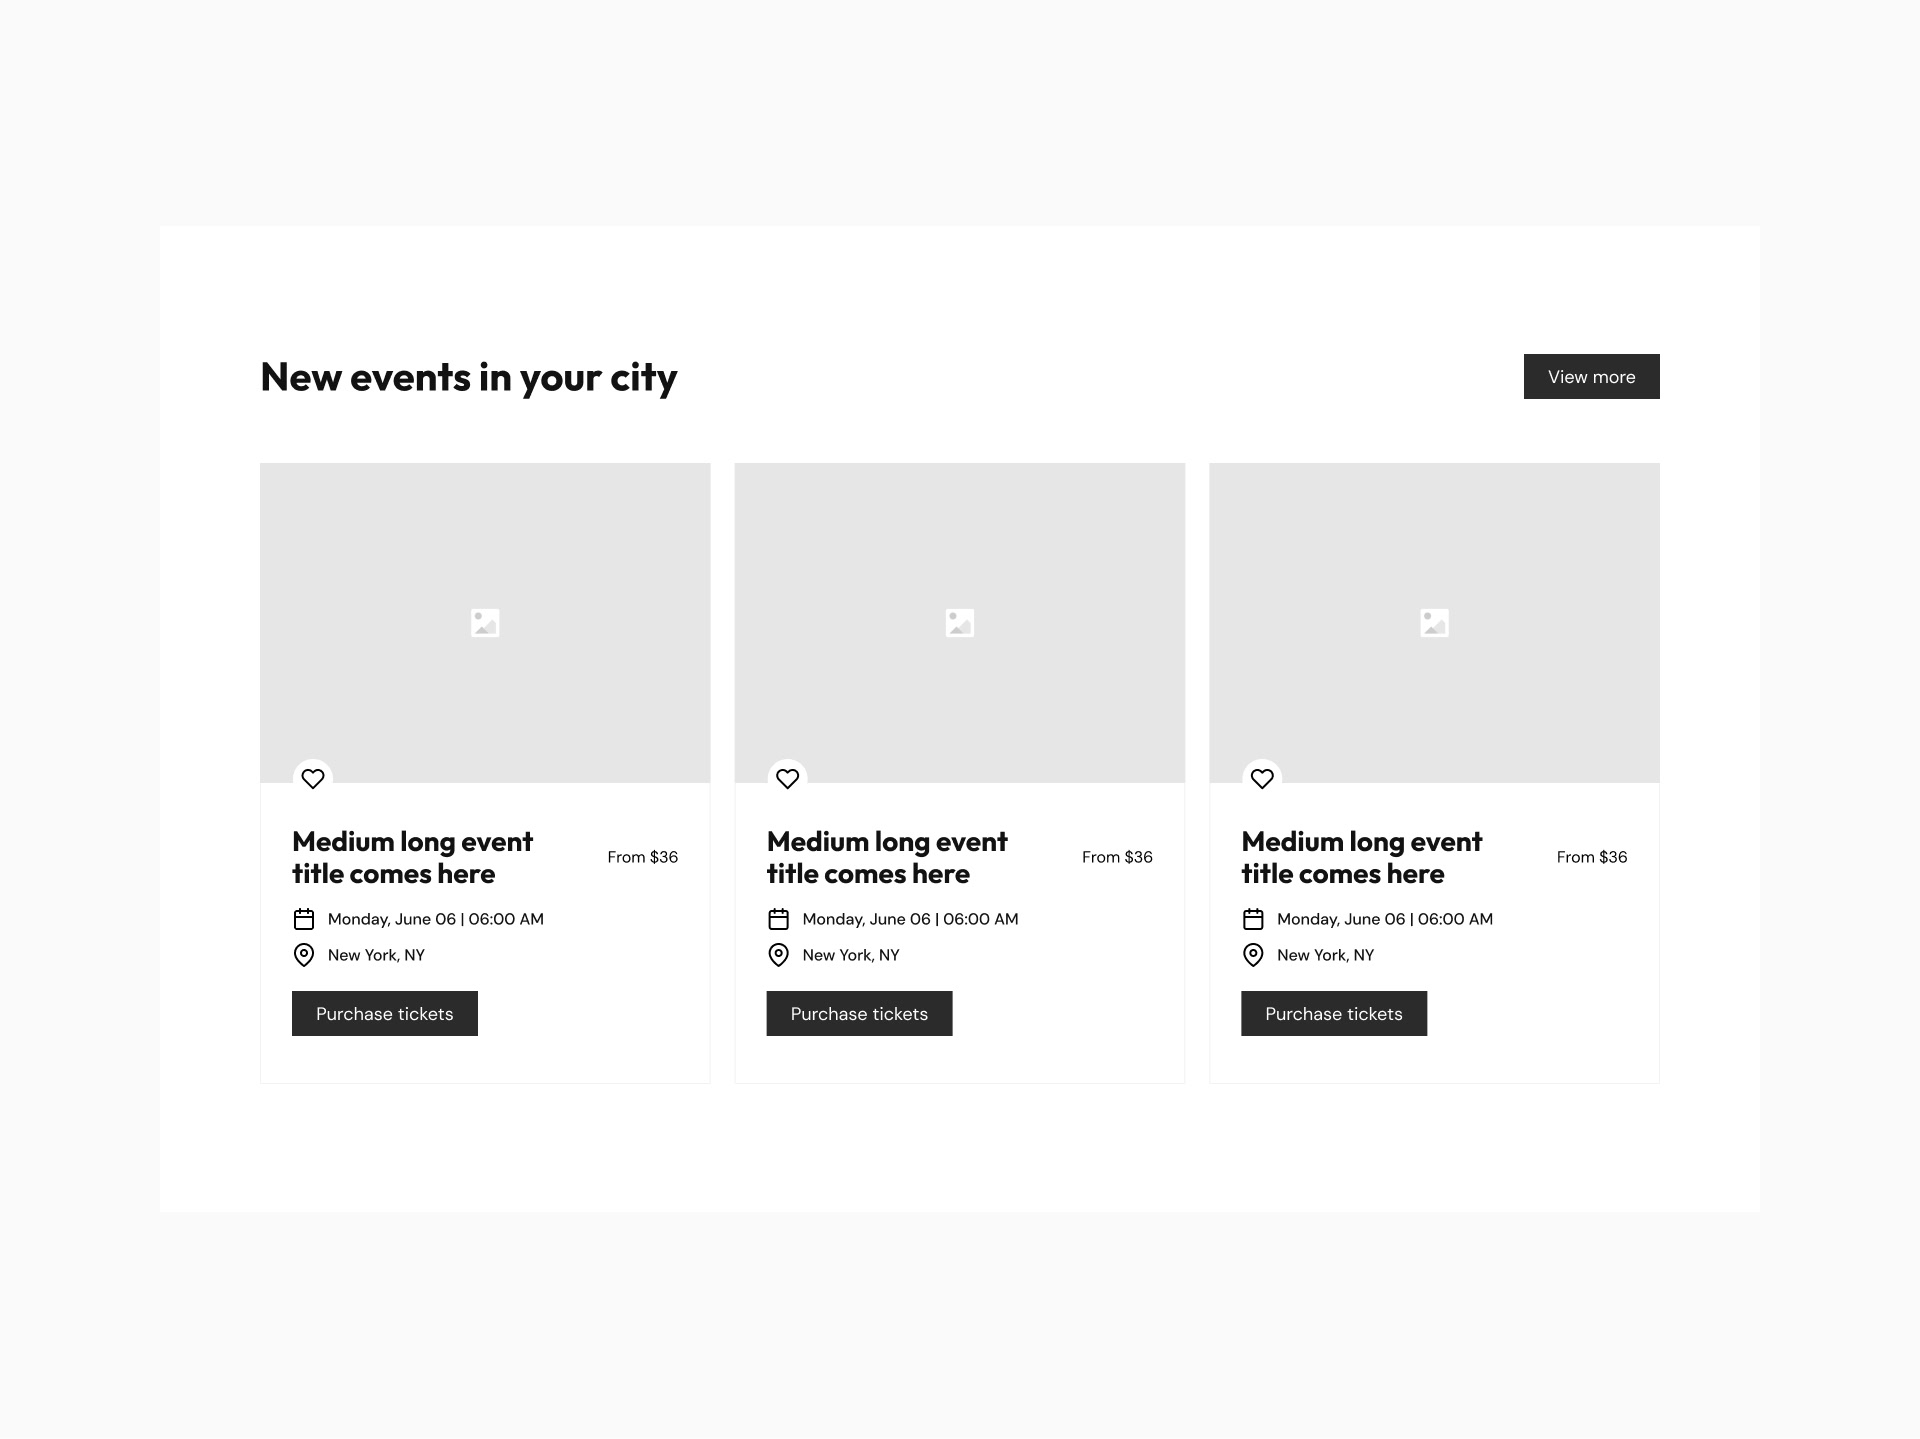Click calendar icon on first event card
Viewport: 1920px width, 1439px height.
304,919
